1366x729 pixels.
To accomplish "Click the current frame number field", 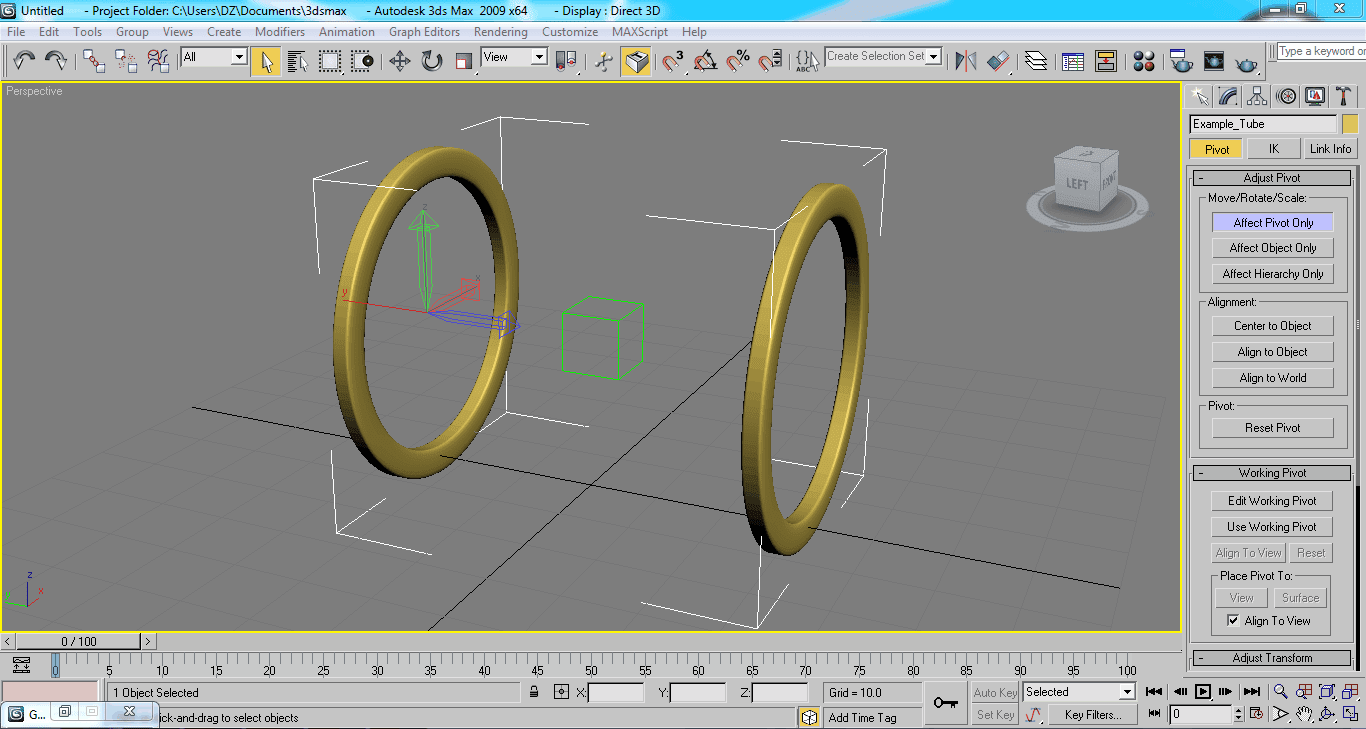I will (1202, 715).
